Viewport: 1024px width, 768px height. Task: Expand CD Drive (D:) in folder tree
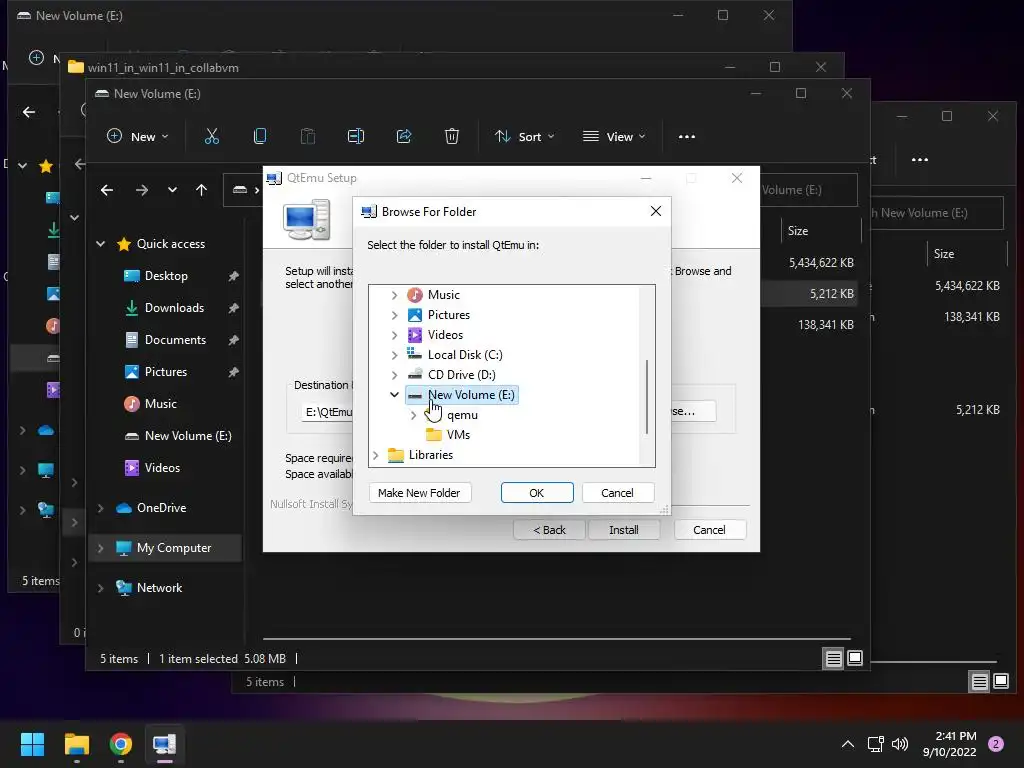click(x=394, y=375)
